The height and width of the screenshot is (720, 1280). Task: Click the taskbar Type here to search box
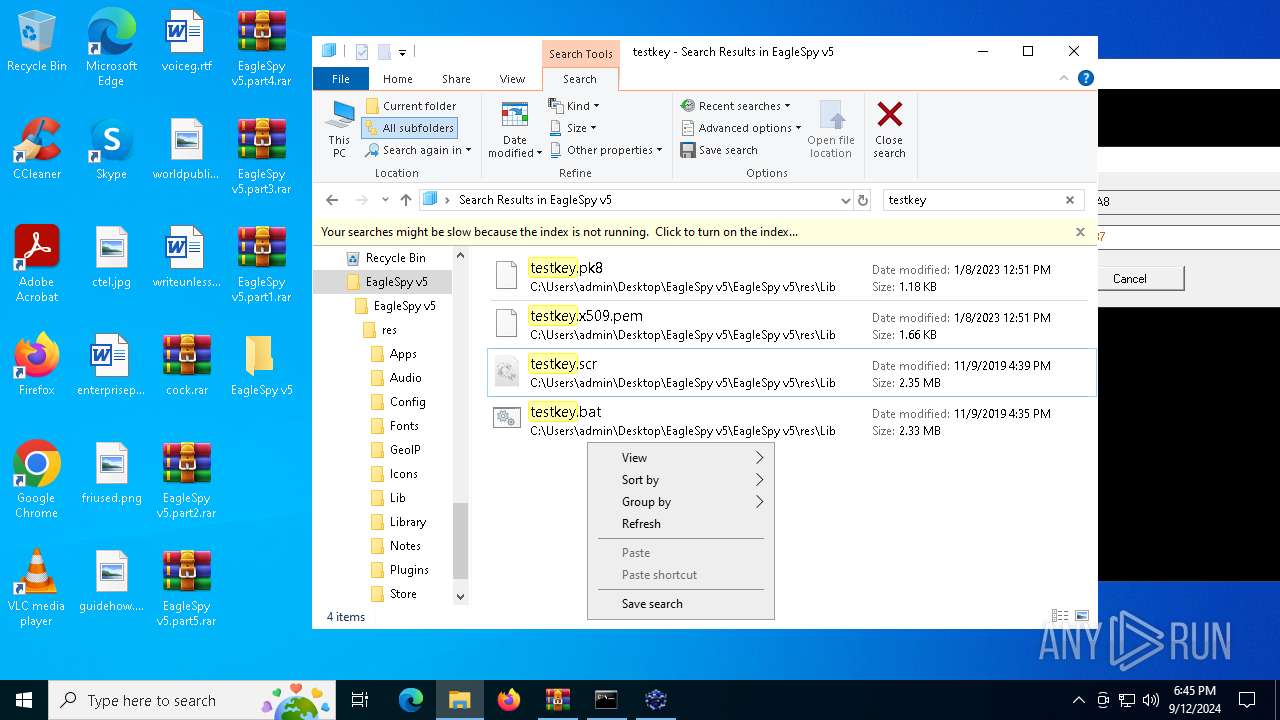tap(193, 700)
